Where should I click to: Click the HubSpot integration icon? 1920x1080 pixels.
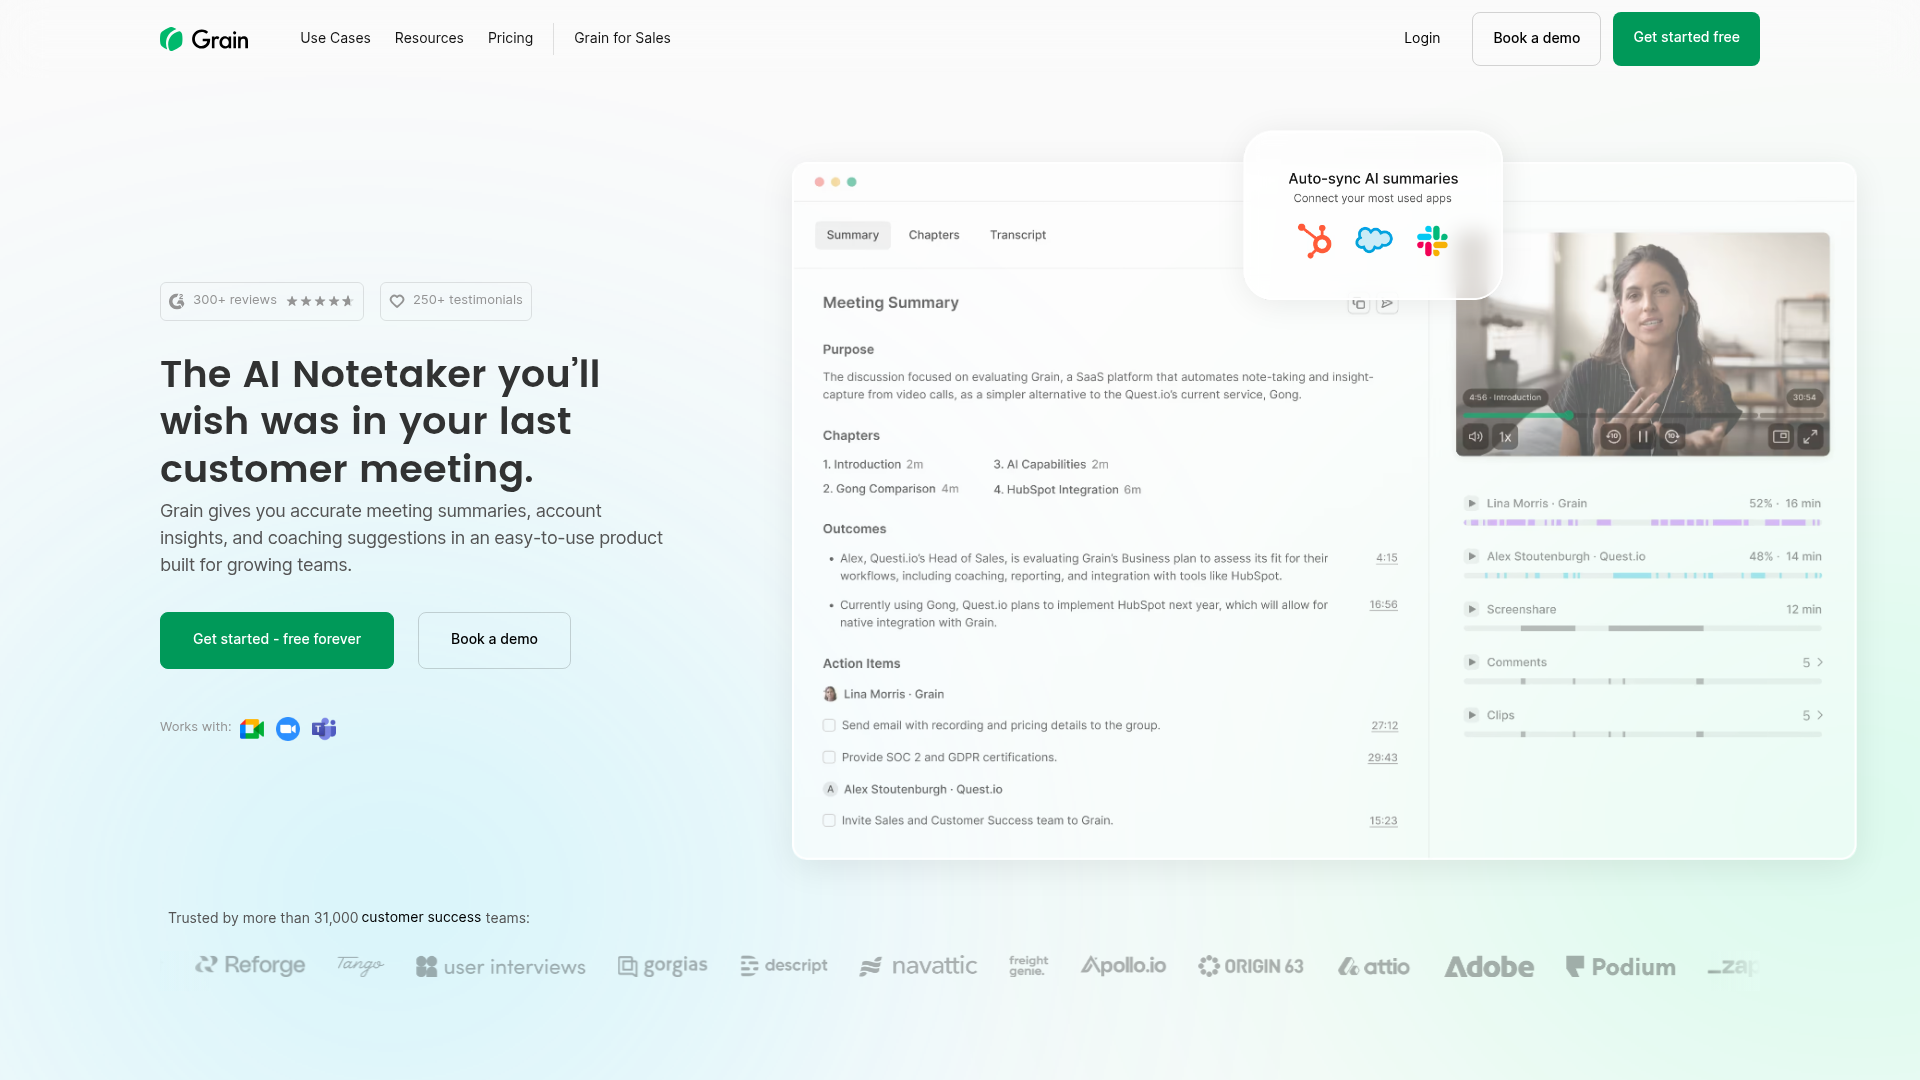(x=1314, y=241)
